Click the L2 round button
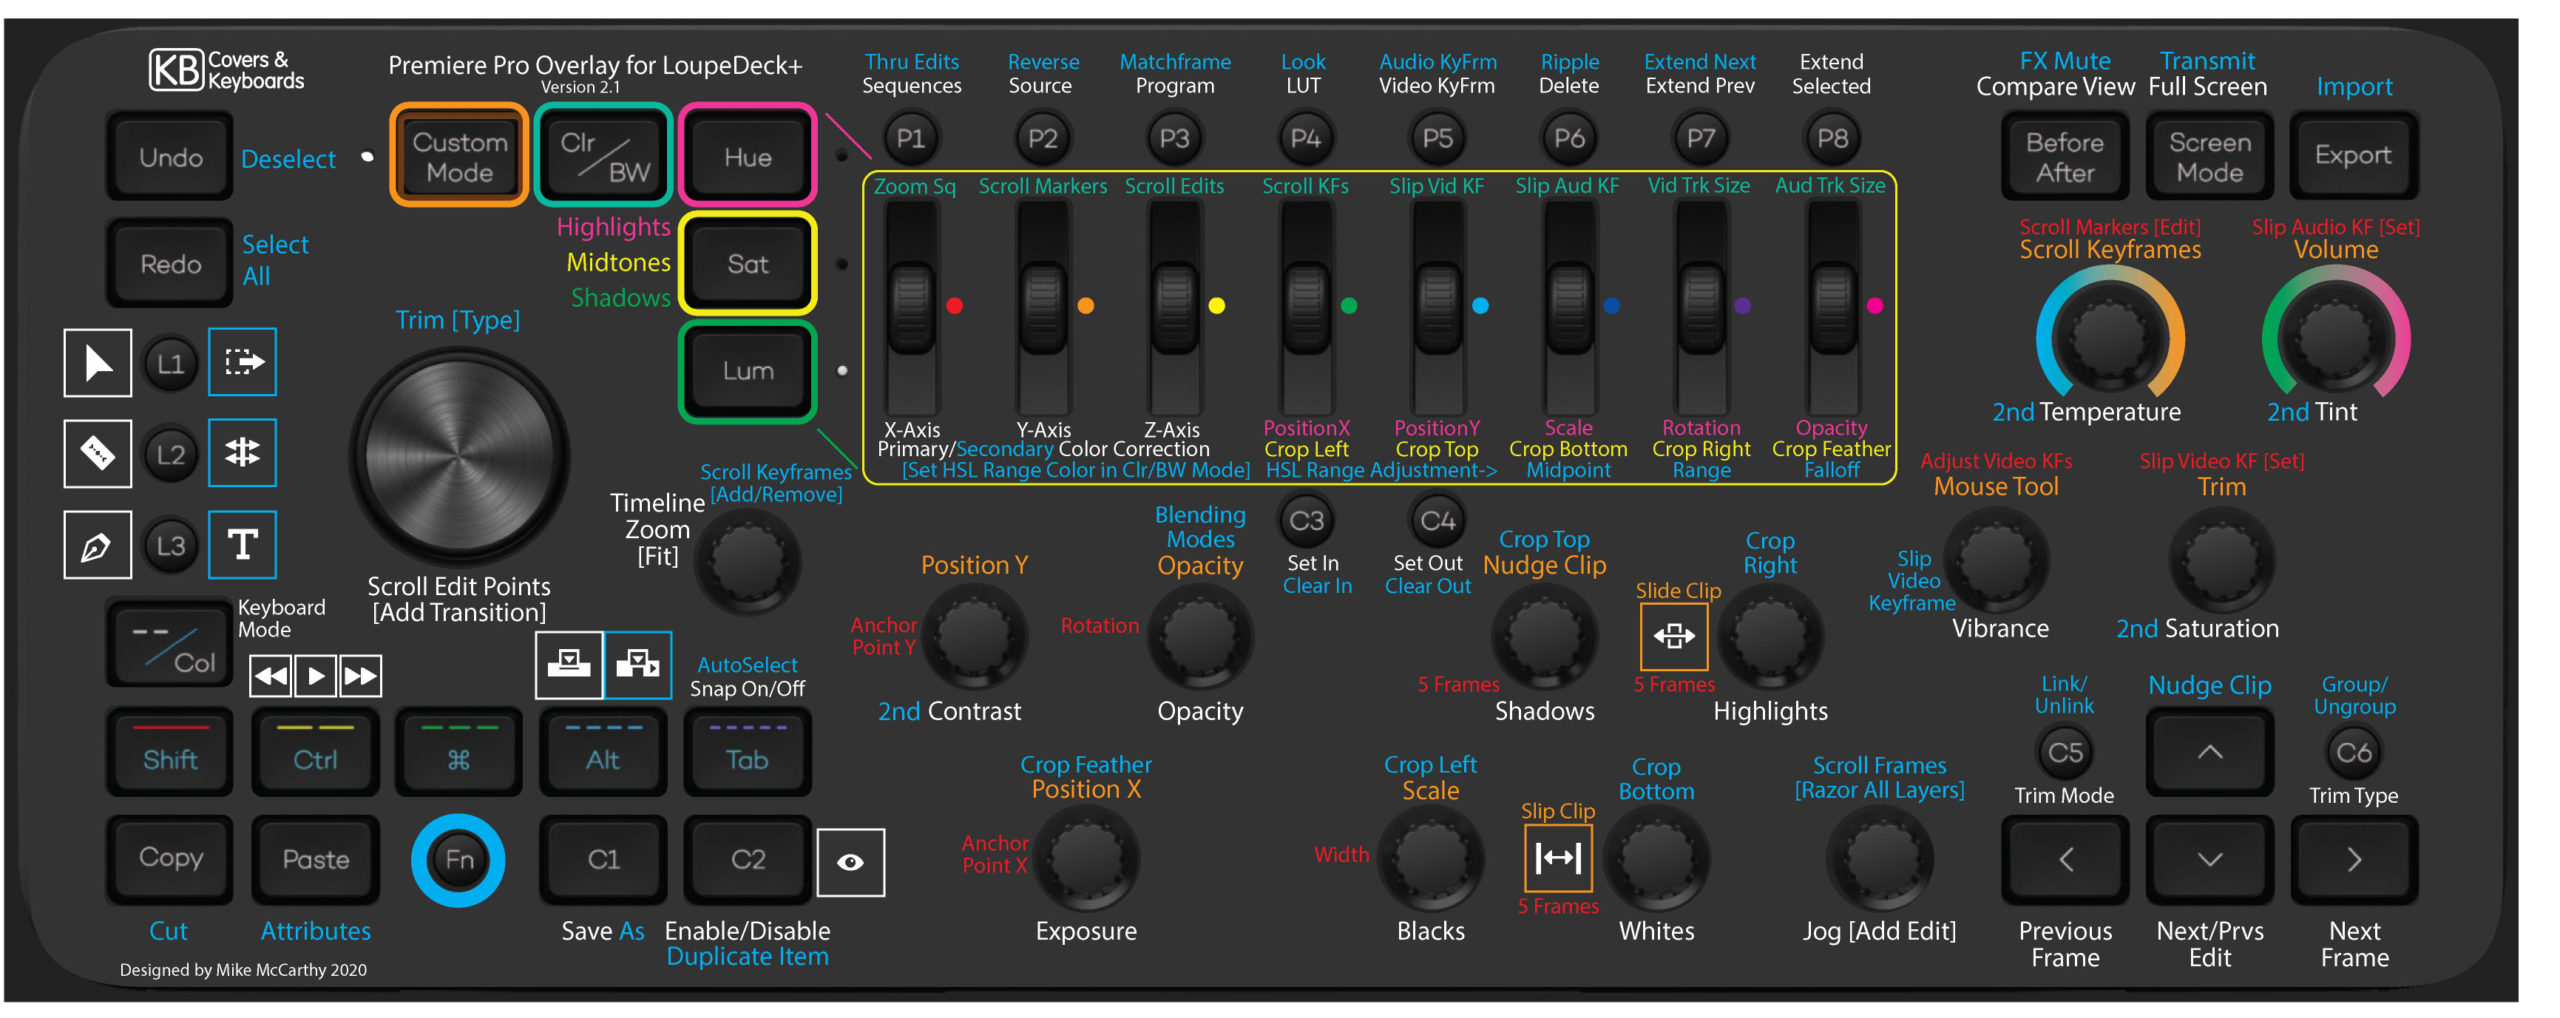Screen dimensions: 2560x1018 pyautogui.click(x=171, y=454)
